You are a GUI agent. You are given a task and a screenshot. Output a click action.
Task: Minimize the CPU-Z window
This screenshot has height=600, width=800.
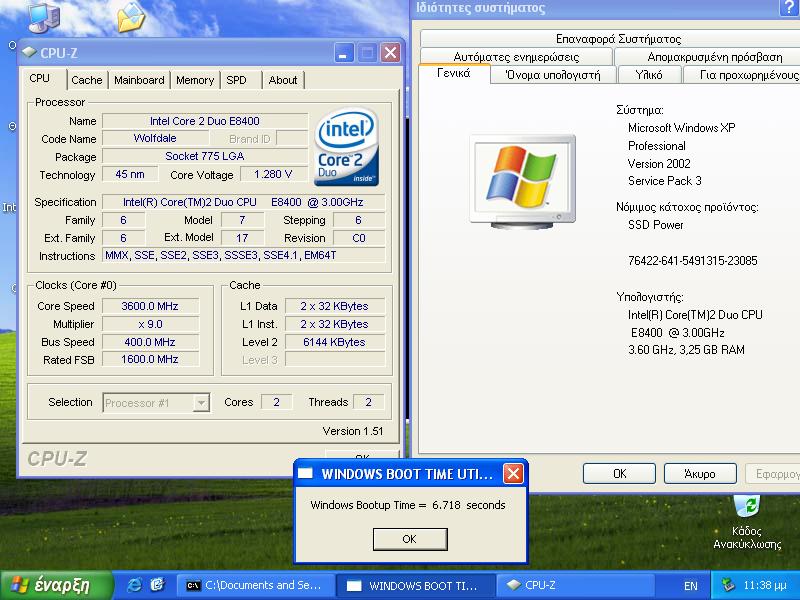click(x=344, y=53)
